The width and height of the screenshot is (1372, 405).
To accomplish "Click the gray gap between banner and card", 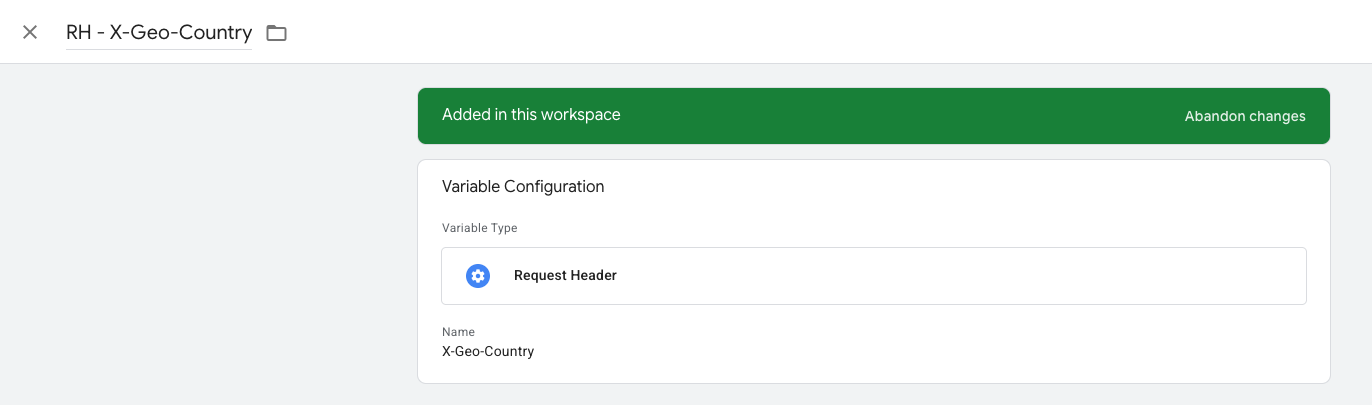I will [873, 152].
